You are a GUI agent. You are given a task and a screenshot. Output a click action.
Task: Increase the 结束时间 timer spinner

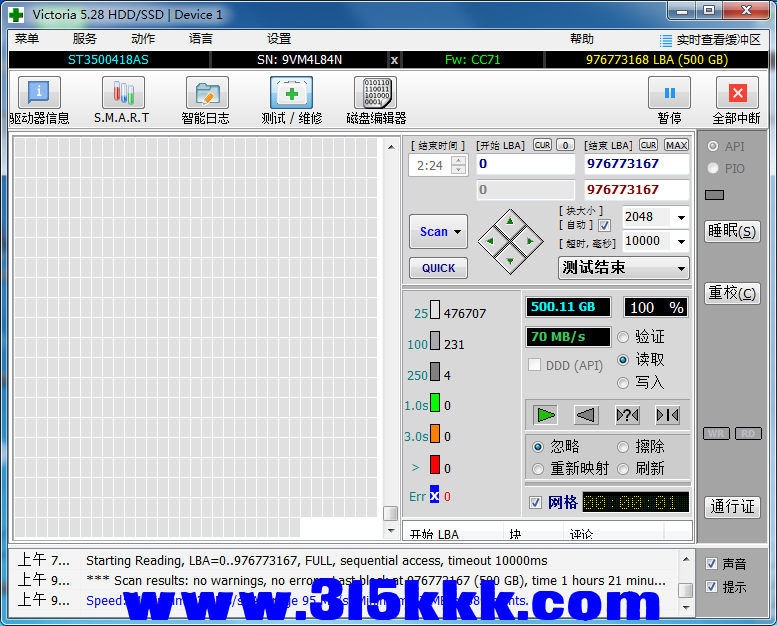(459, 161)
